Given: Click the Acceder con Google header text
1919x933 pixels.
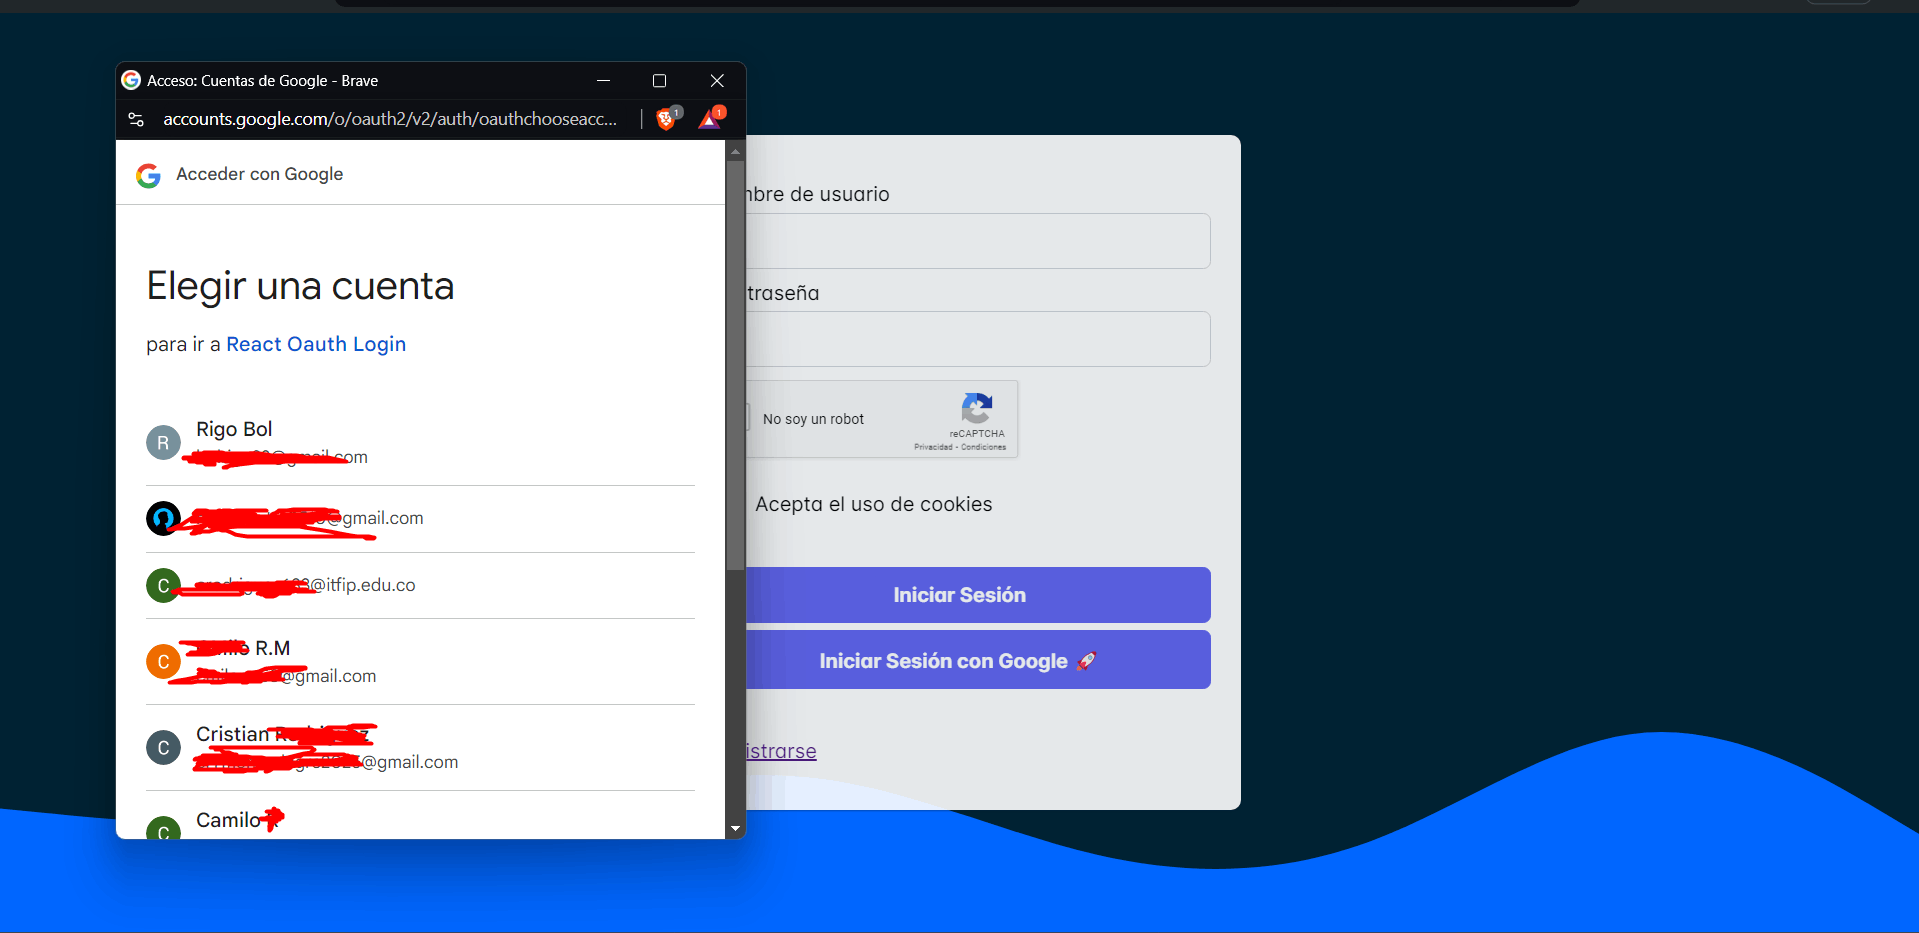Looking at the screenshot, I should pyautogui.click(x=260, y=174).
